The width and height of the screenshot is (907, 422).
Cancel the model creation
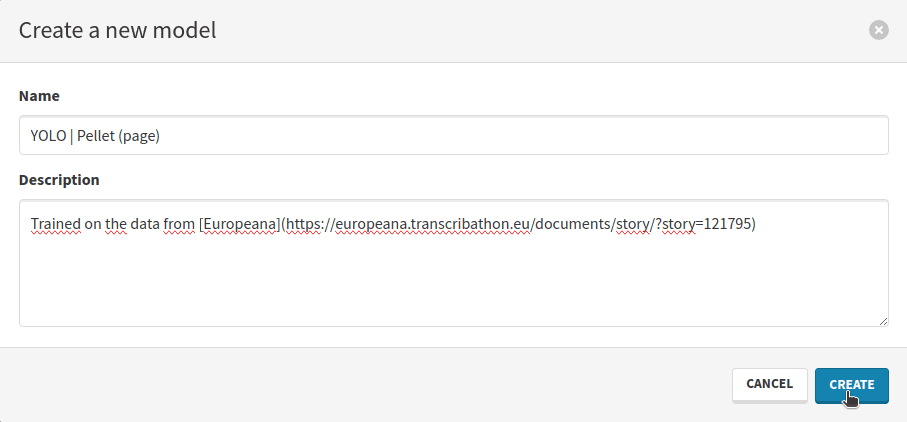769,384
